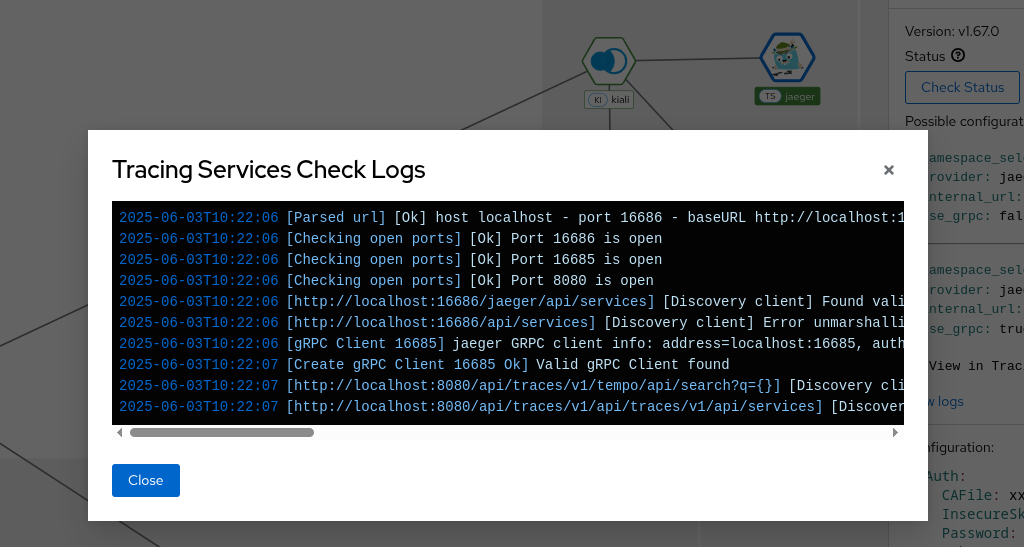
Task: Click the Status help question-mark icon
Action: coord(958,55)
